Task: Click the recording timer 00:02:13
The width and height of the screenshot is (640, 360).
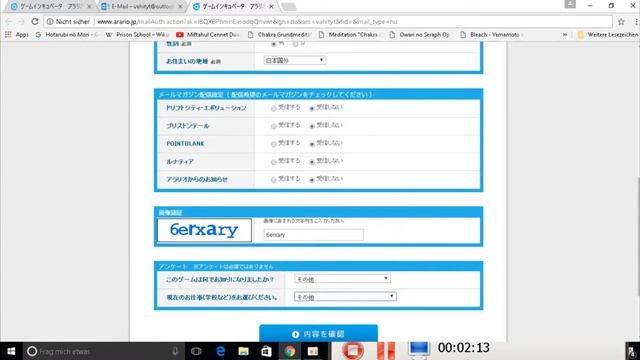Action: [x=464, y=348]
